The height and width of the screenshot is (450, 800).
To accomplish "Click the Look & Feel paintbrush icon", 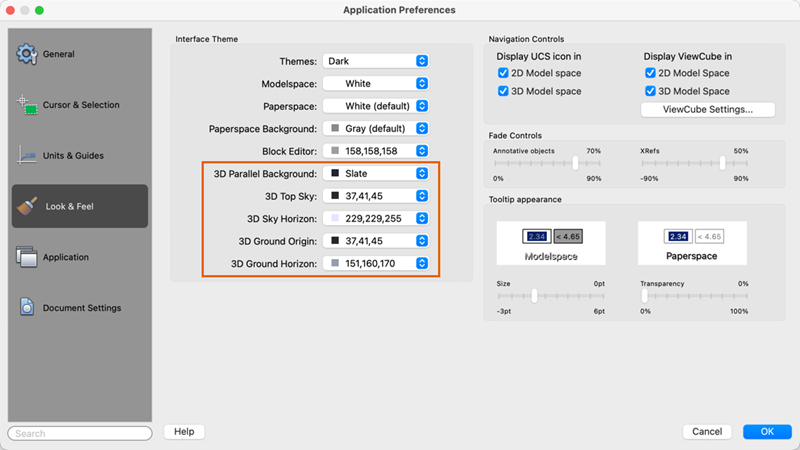I will [30, 207].
